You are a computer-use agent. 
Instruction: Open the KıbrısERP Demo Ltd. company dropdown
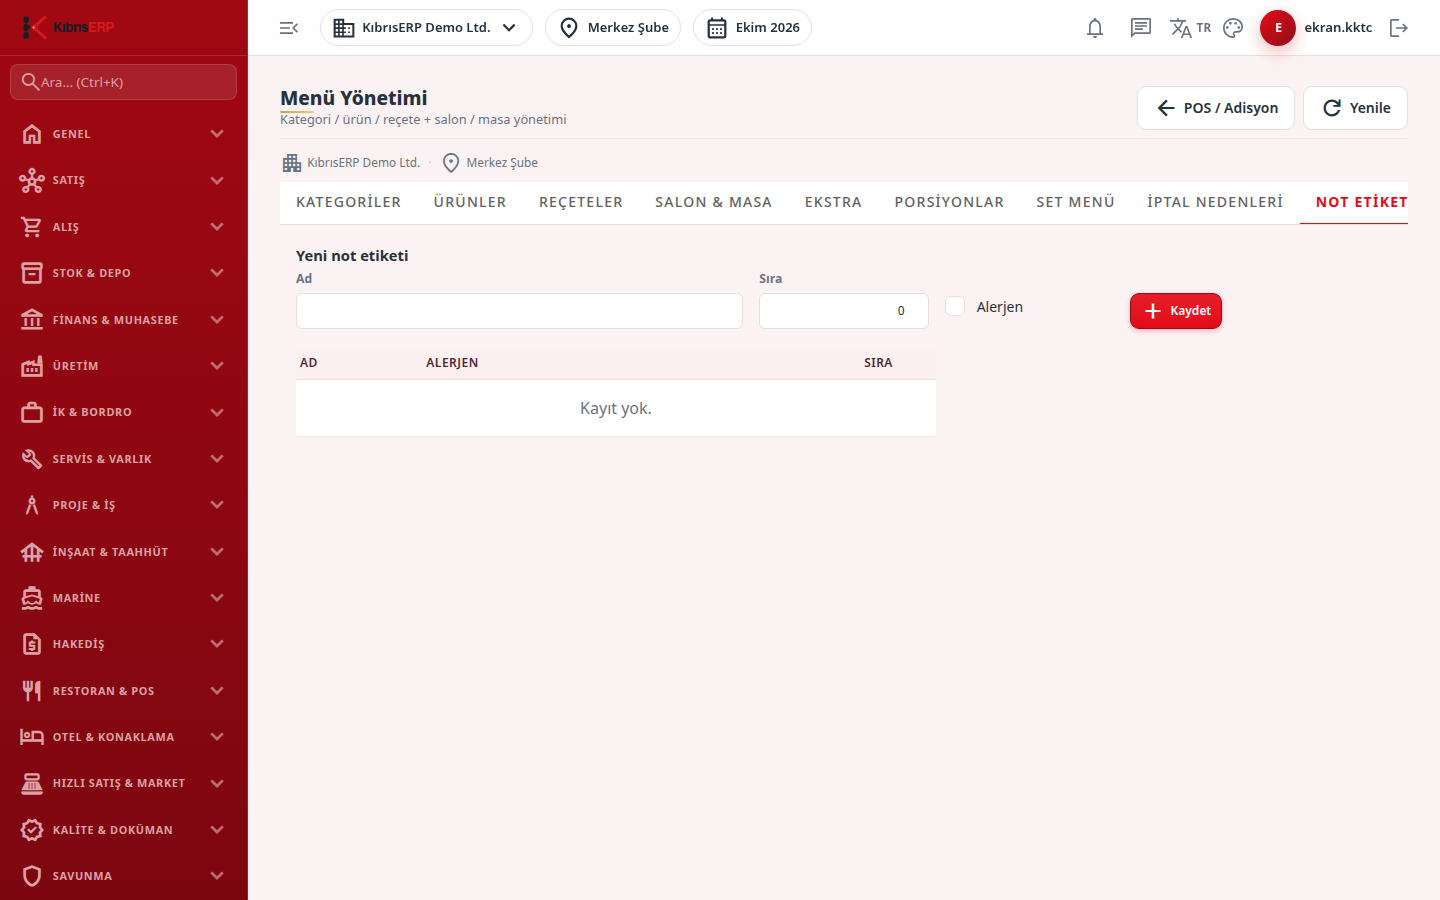pos(426,28)
